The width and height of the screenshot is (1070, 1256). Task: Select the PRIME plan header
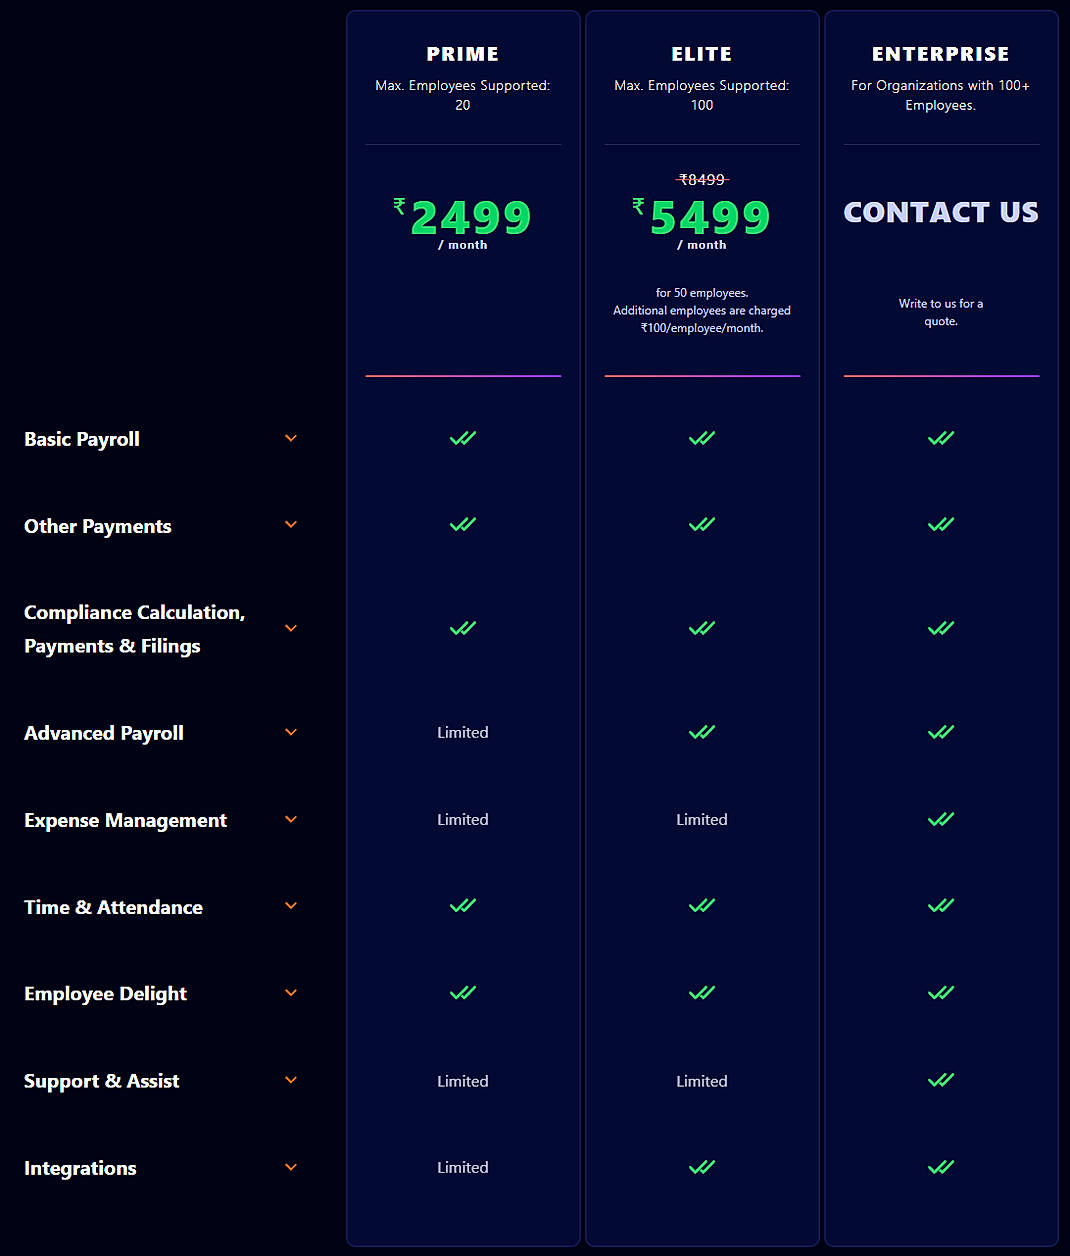pyautogui.click(x=462, y=54)
